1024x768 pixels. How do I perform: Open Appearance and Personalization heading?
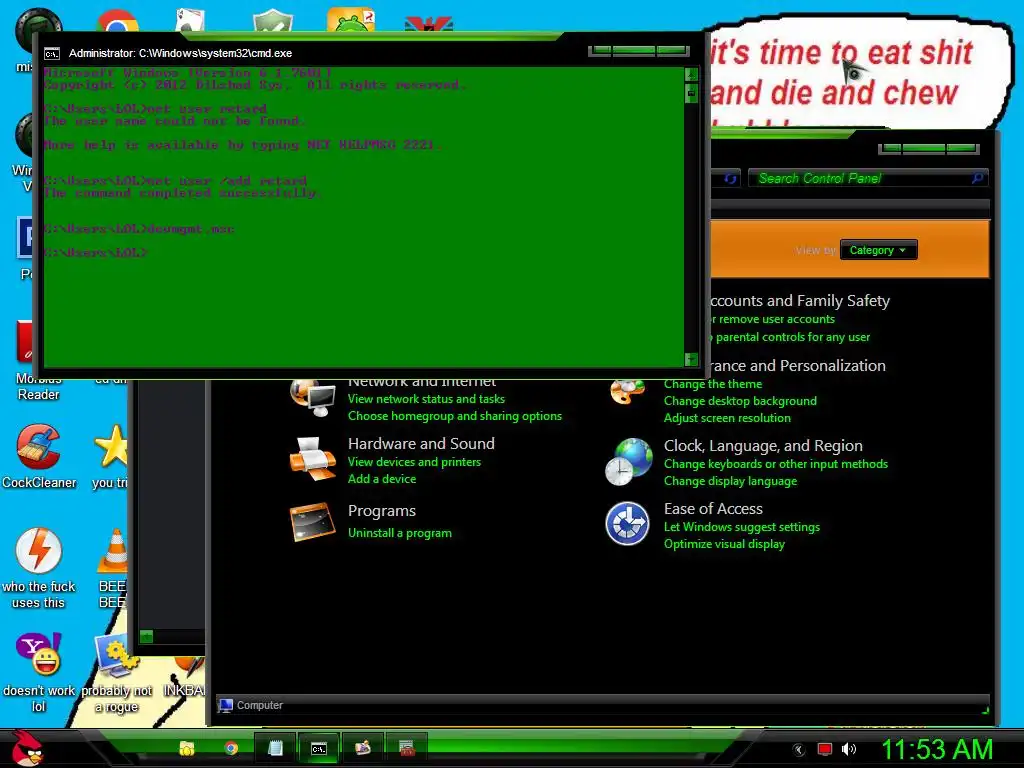pos(798,366)
